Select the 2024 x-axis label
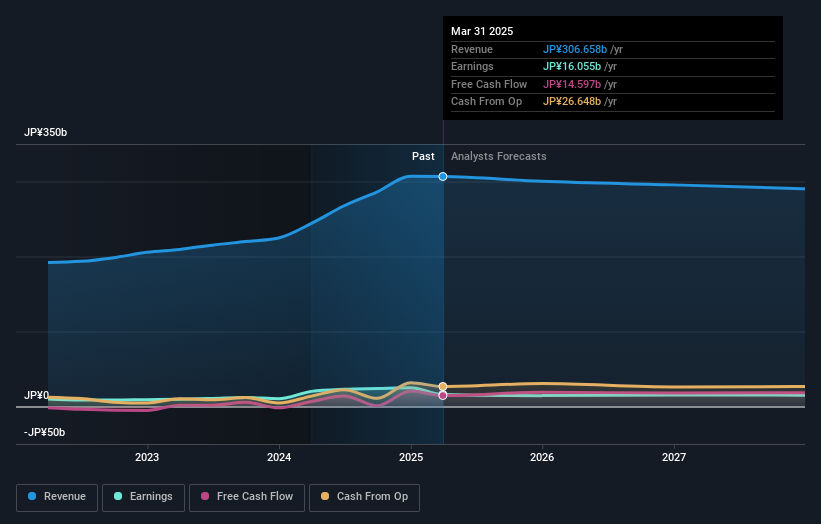 [279, 457]
